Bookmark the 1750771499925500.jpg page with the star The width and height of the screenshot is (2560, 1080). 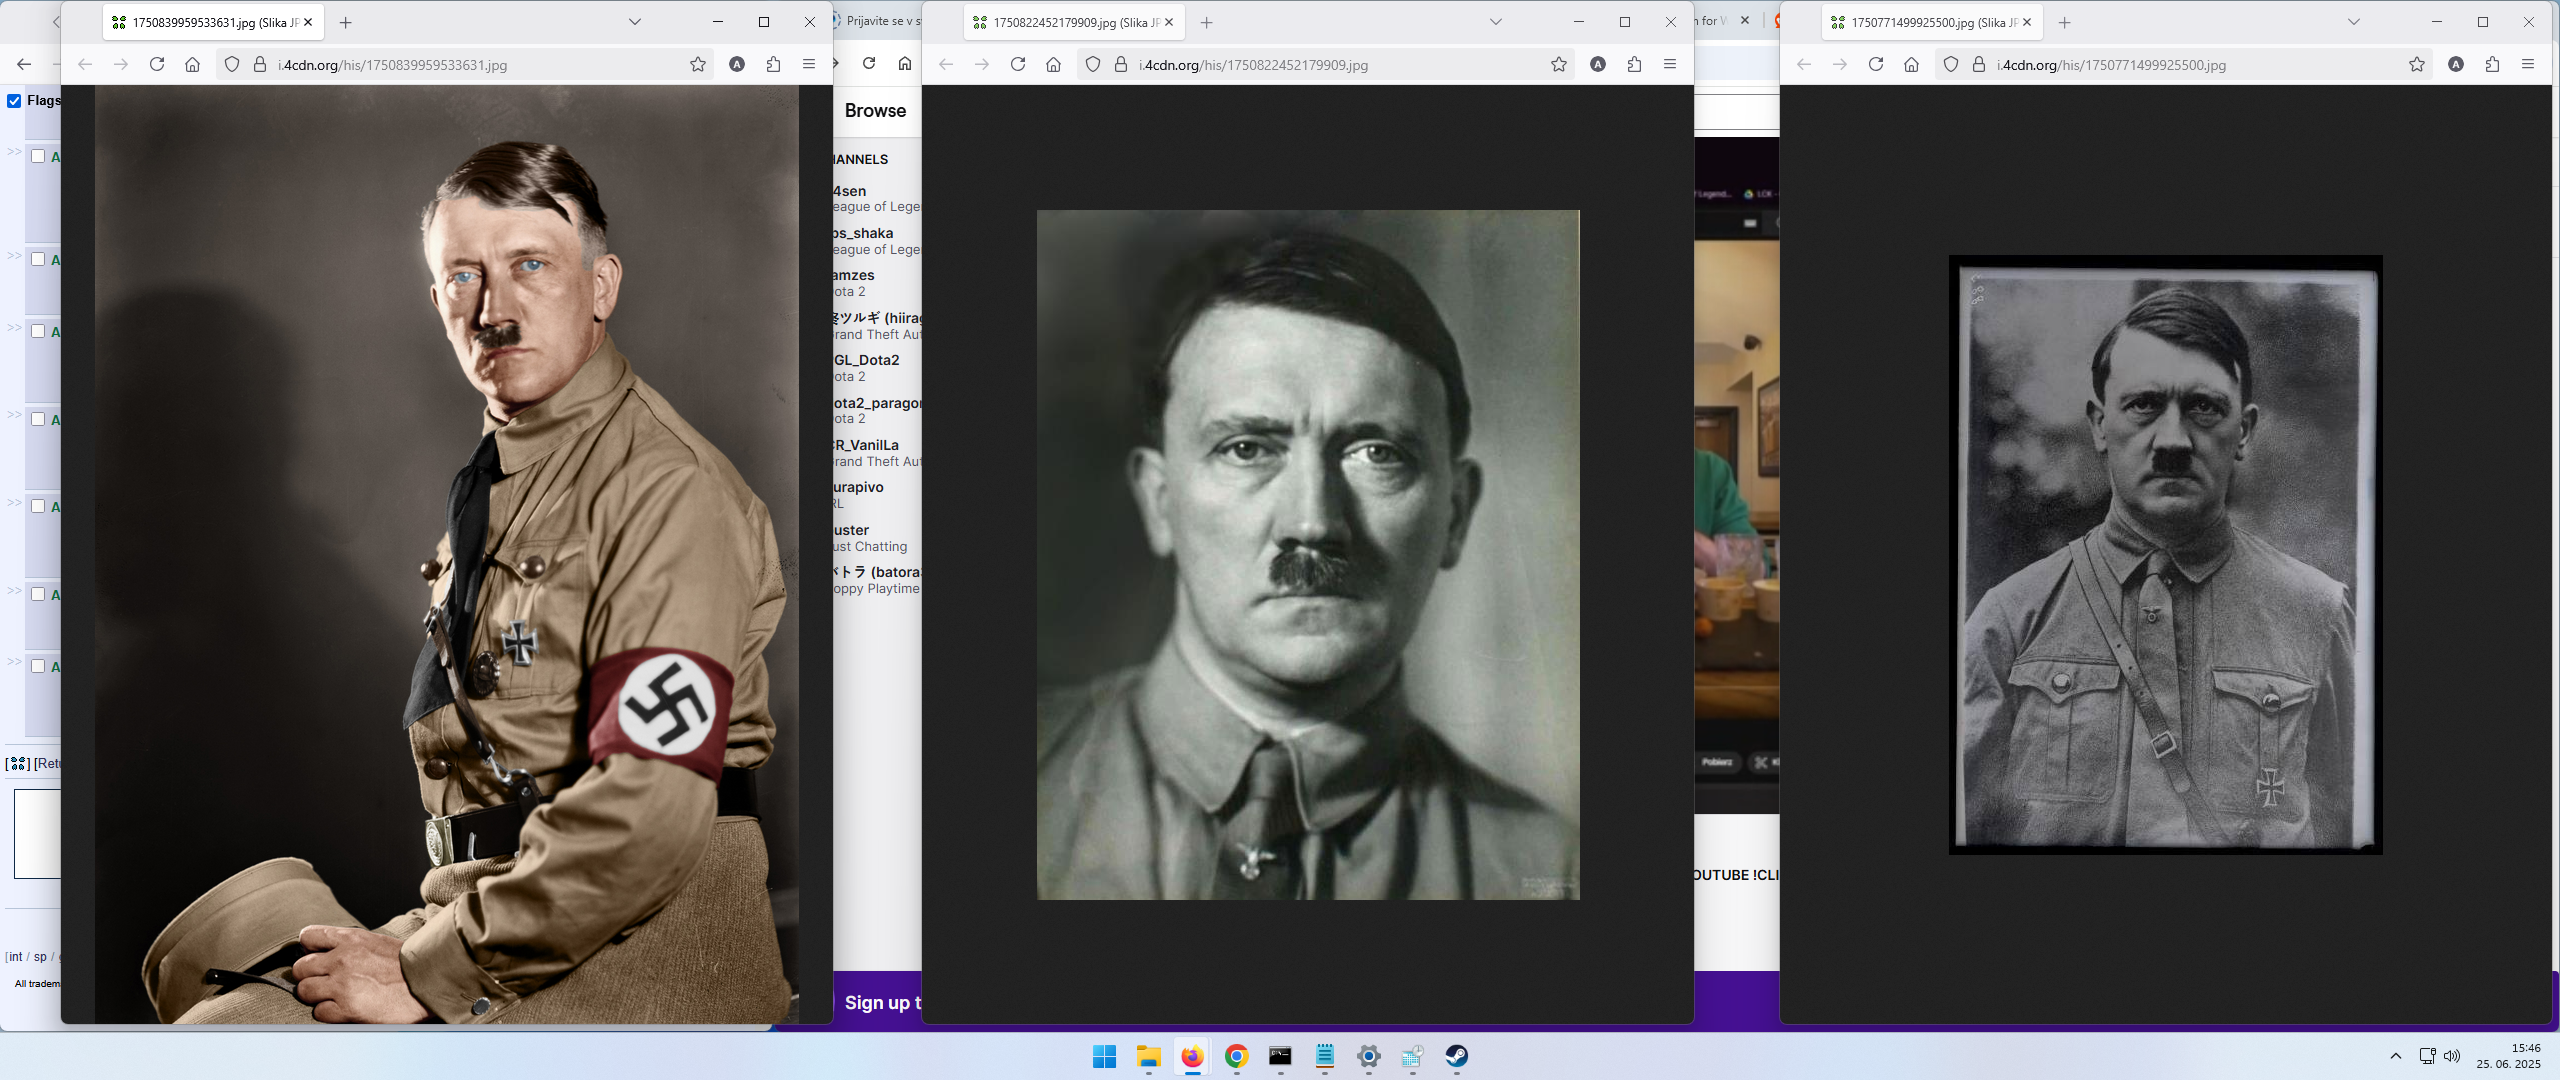(2417, 64)
